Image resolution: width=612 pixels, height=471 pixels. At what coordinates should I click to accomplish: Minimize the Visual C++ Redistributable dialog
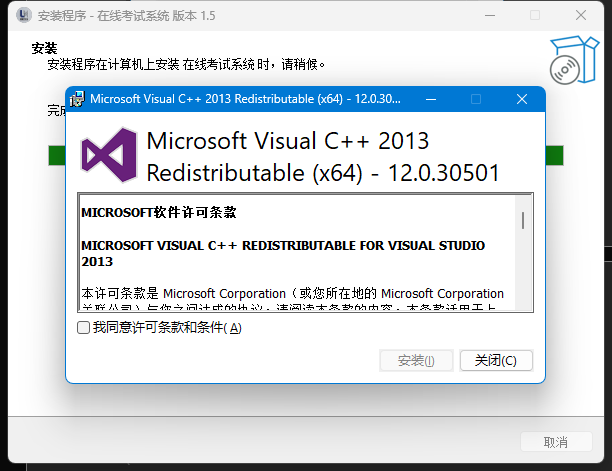[x=431, y=99]
